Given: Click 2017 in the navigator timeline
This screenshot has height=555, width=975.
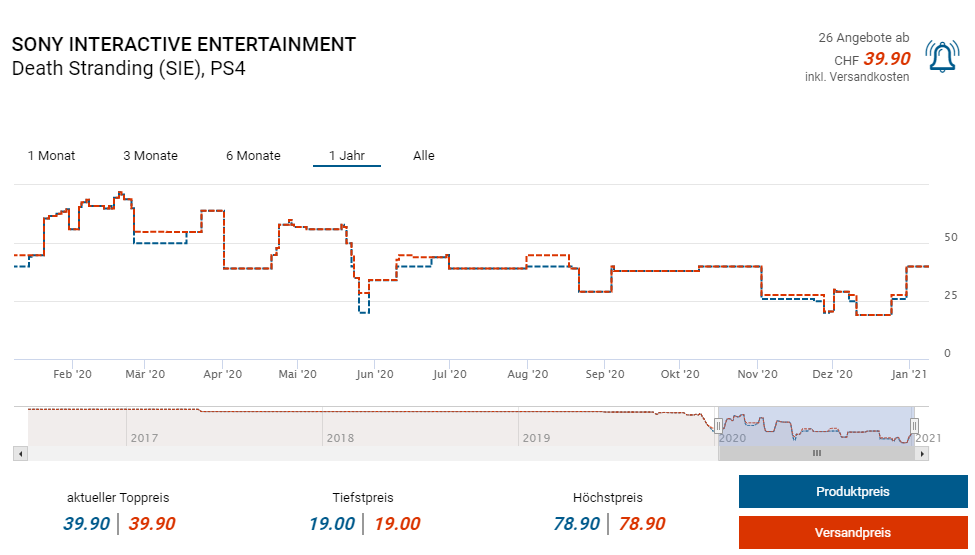Looking at the screenshot, I should point(143,438).
